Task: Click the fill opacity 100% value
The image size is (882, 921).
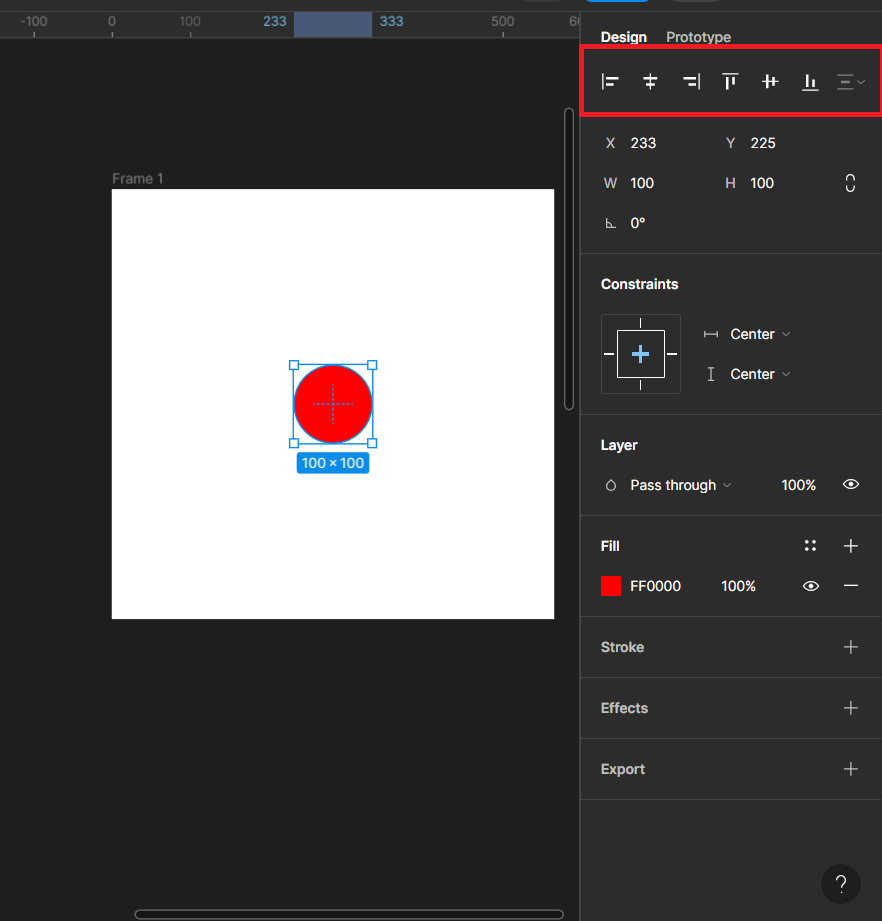Action: [x=738, y=586]
